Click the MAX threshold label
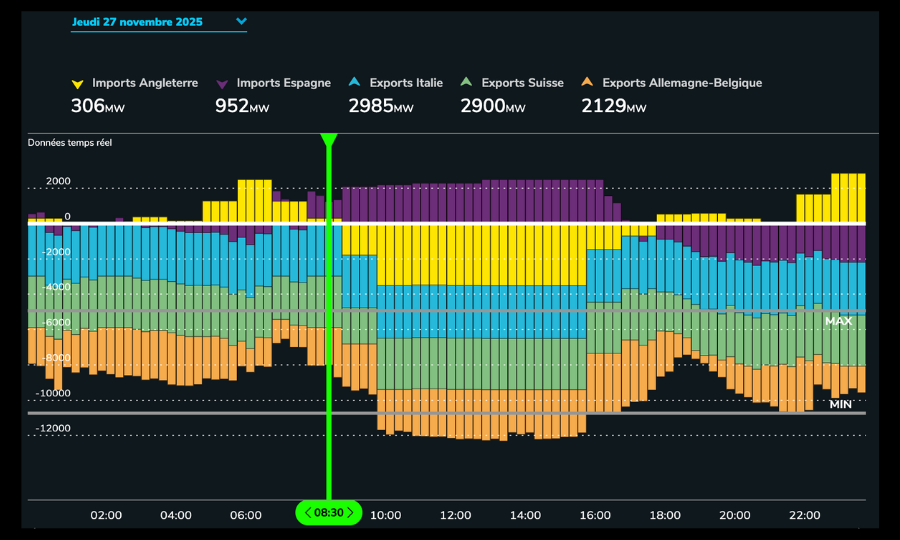900x540 pixels. [838, 321]
